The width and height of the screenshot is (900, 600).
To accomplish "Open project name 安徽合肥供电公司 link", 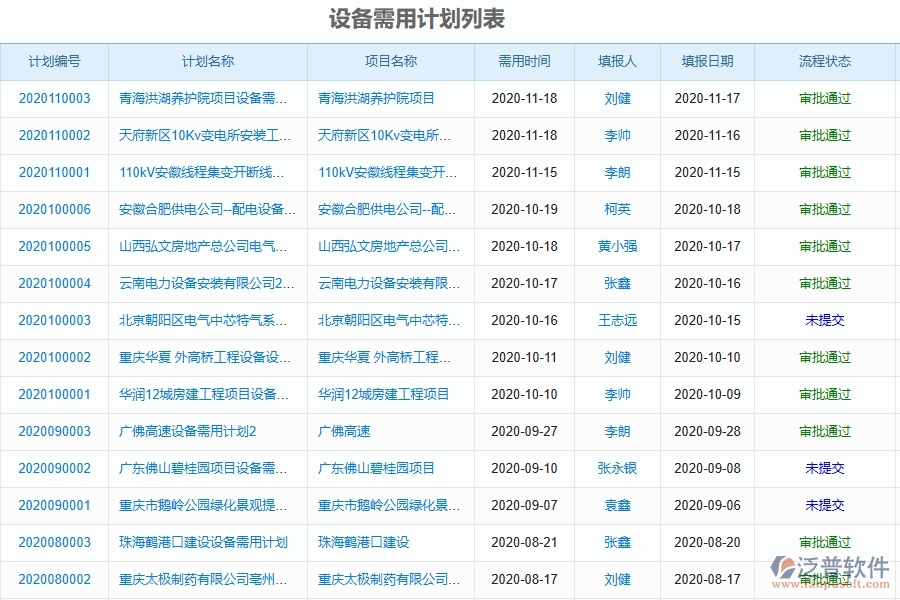I will (x=388, y=209).
